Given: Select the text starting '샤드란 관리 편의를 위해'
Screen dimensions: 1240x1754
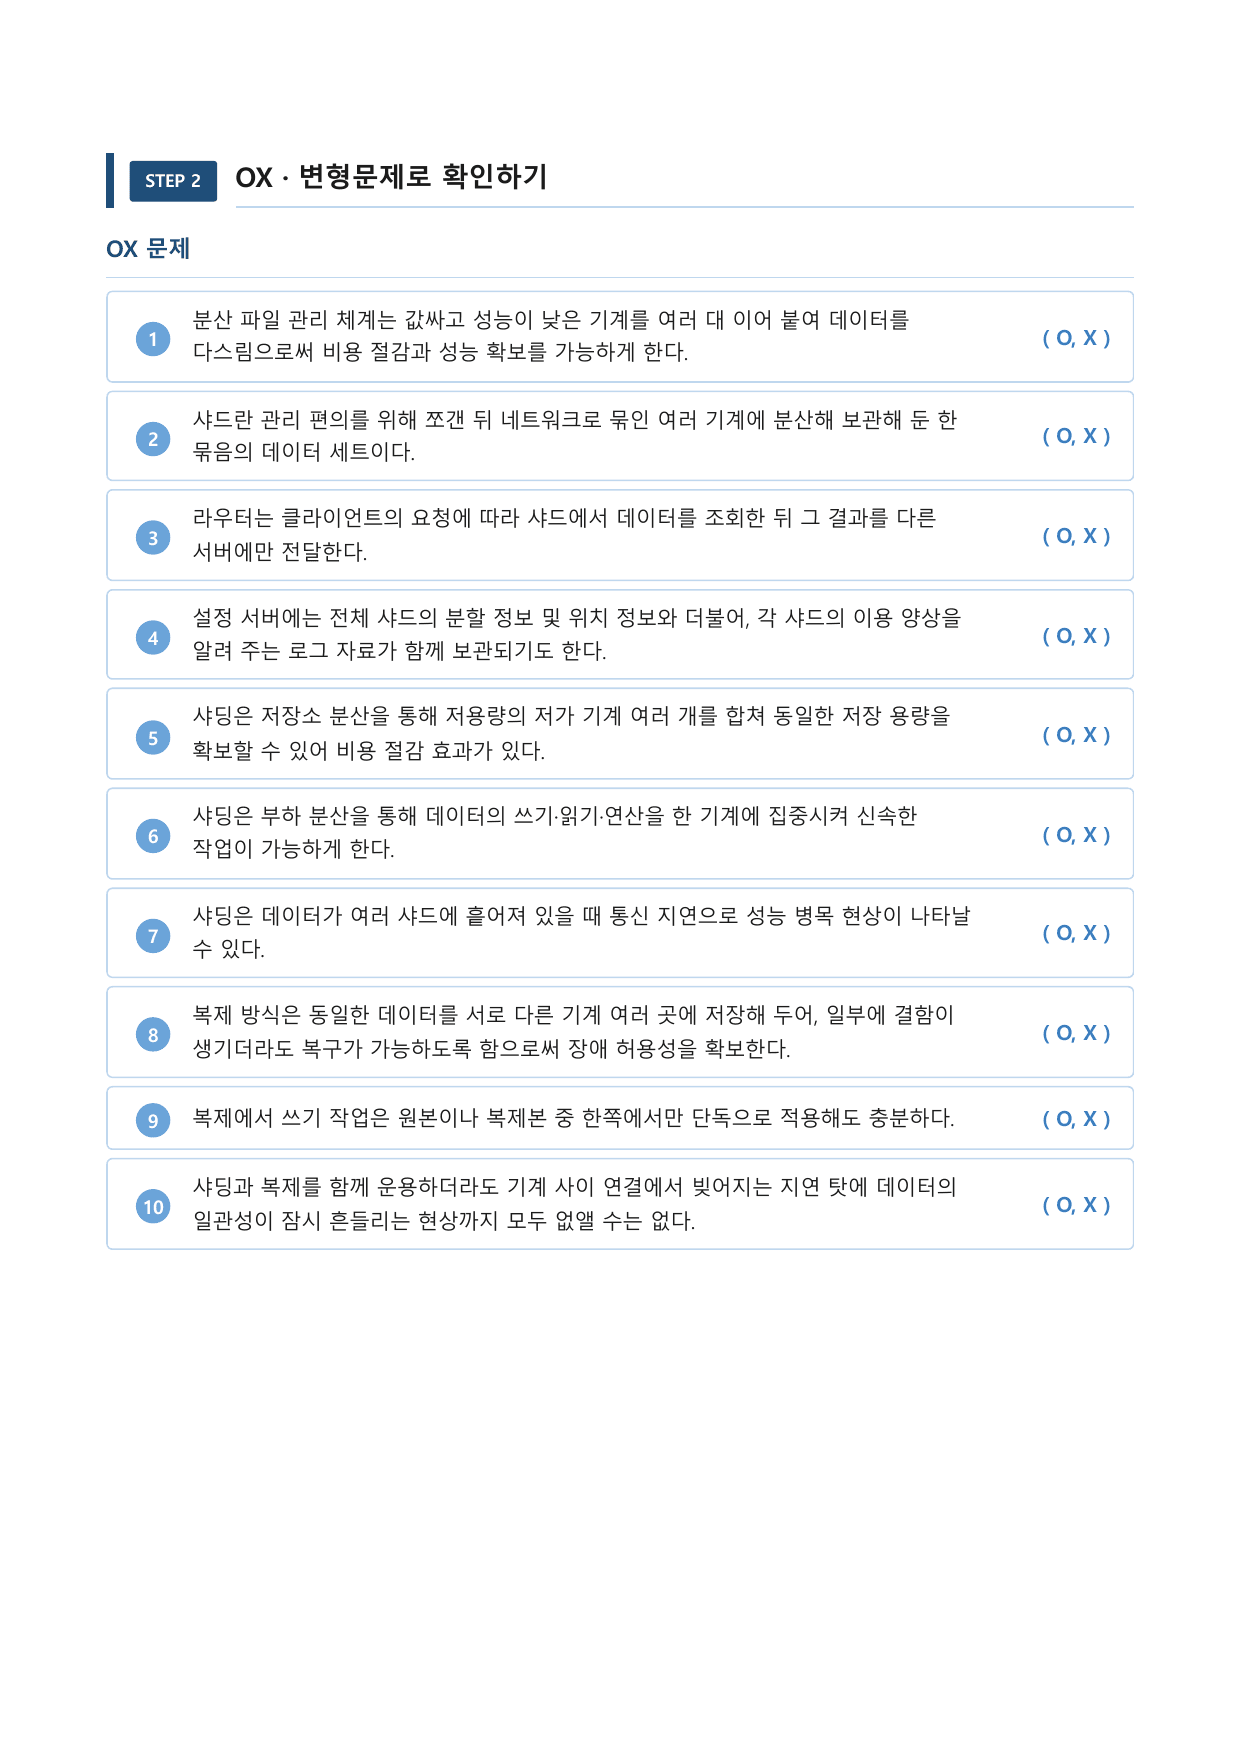Looking at the screenshot, I should point(575,436).
